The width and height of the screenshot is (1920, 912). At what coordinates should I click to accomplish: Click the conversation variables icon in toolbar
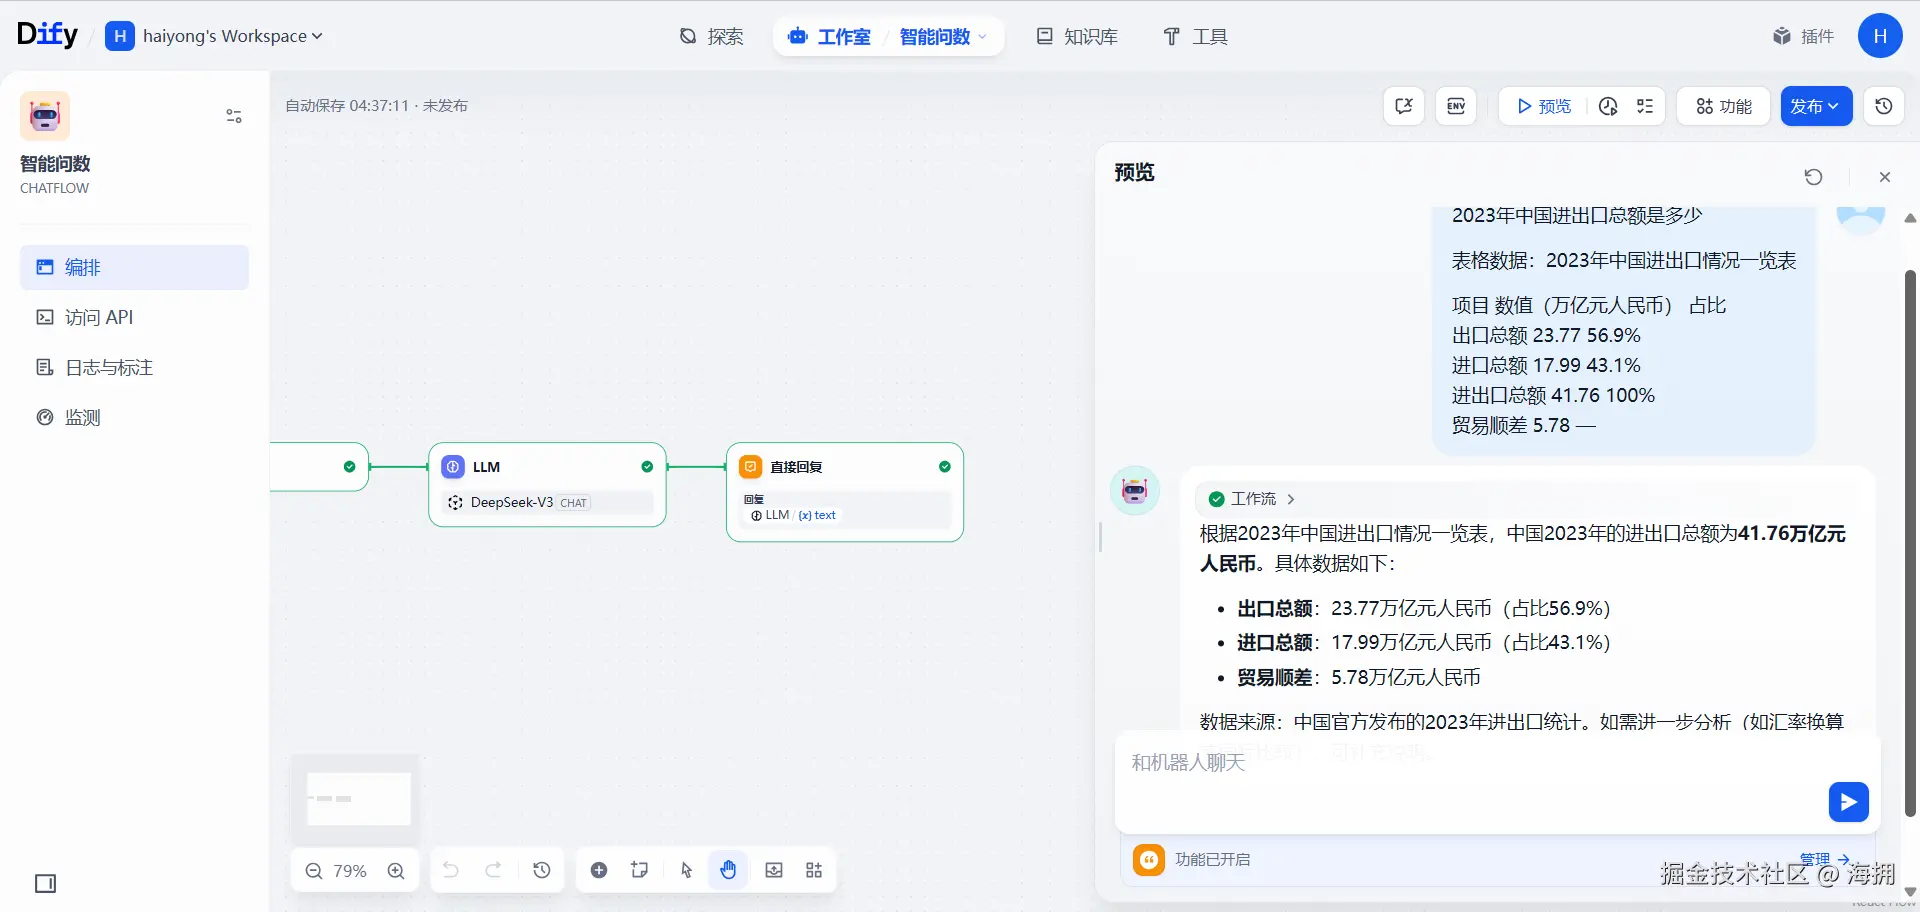1403,106
